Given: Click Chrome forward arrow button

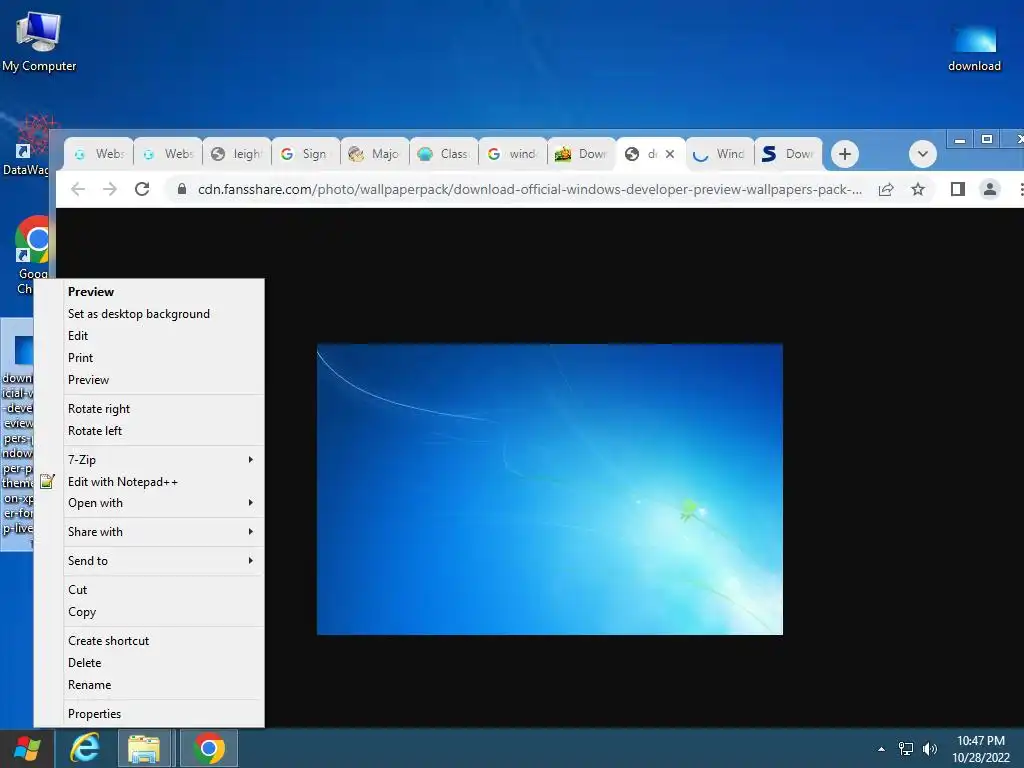Looking at the screenshot, I should [110, 189].
